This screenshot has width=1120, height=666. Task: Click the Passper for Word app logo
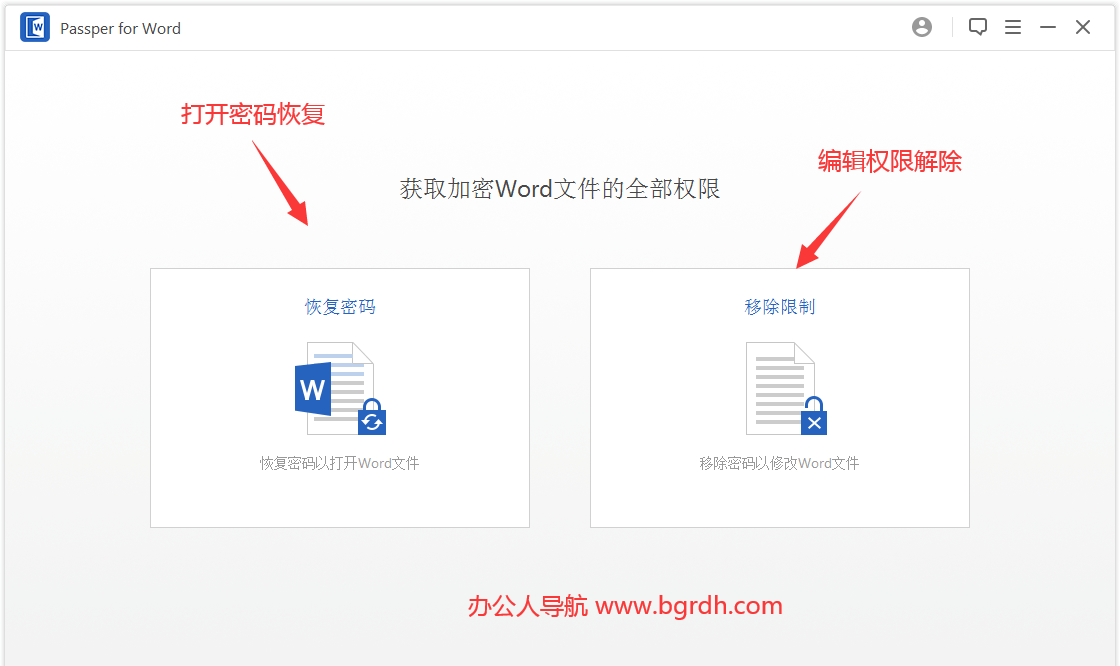35,28
